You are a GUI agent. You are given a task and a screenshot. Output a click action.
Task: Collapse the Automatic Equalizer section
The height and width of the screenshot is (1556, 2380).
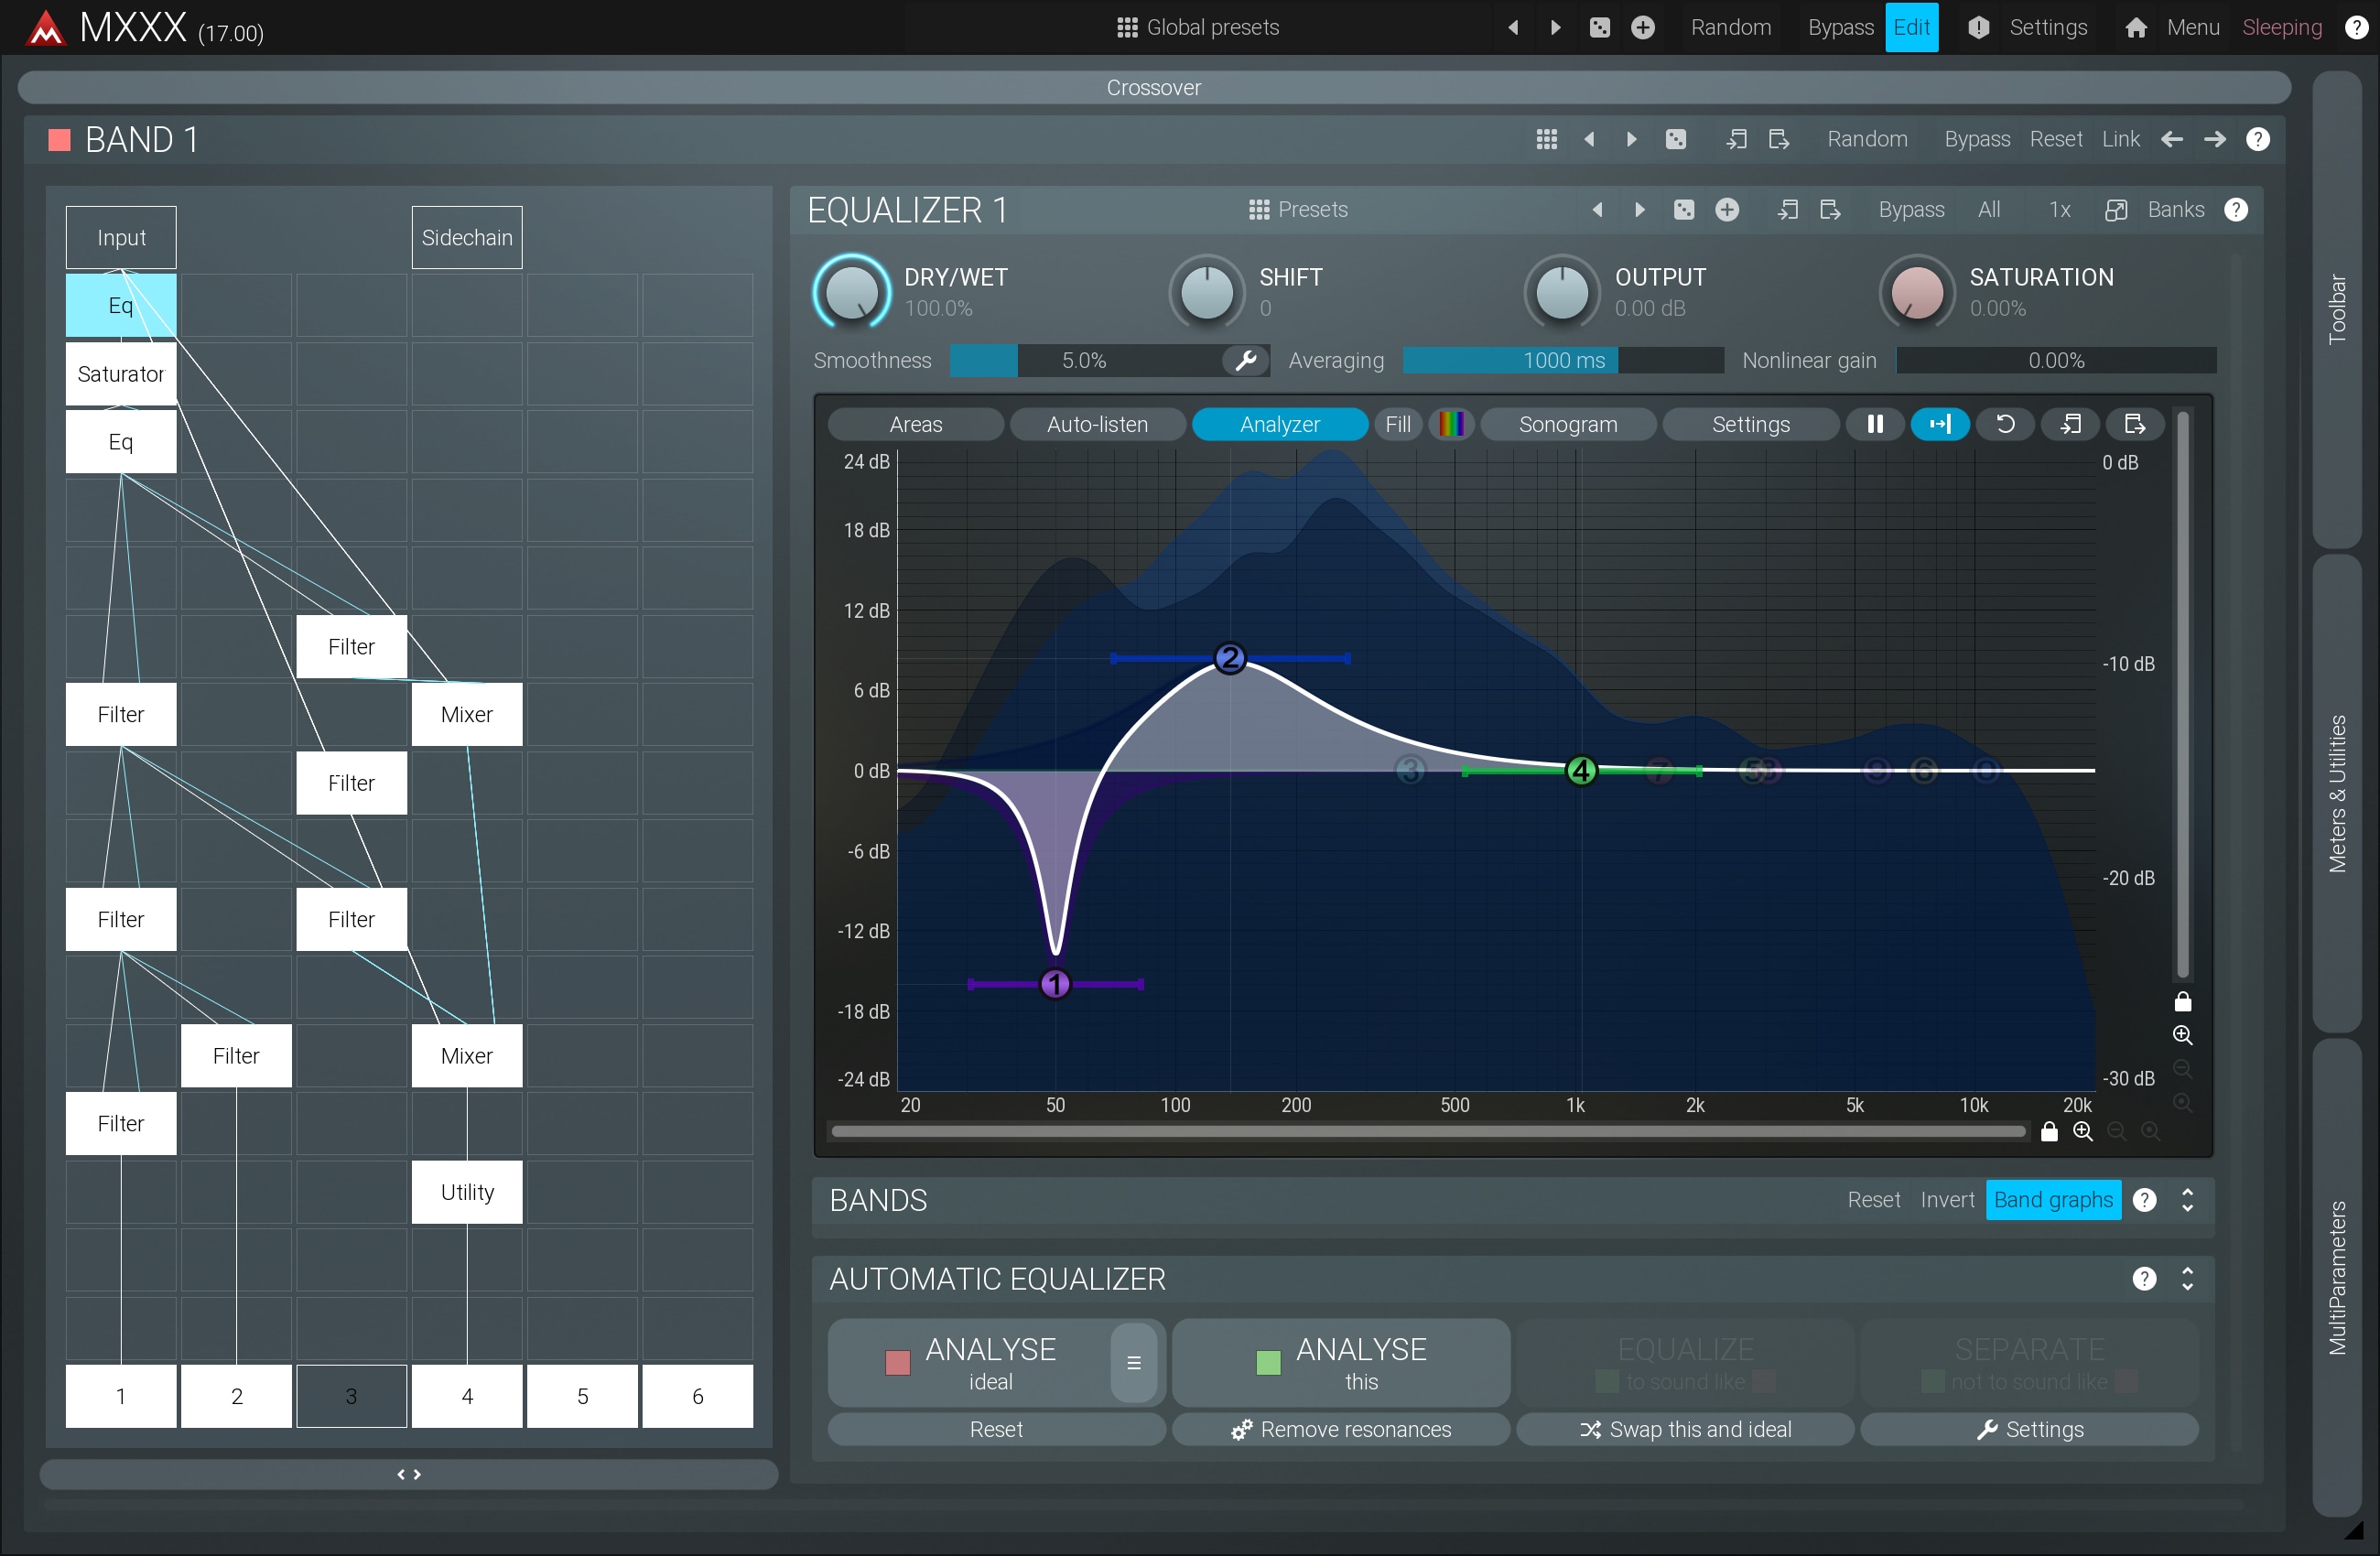[x=2187, y=1279]
